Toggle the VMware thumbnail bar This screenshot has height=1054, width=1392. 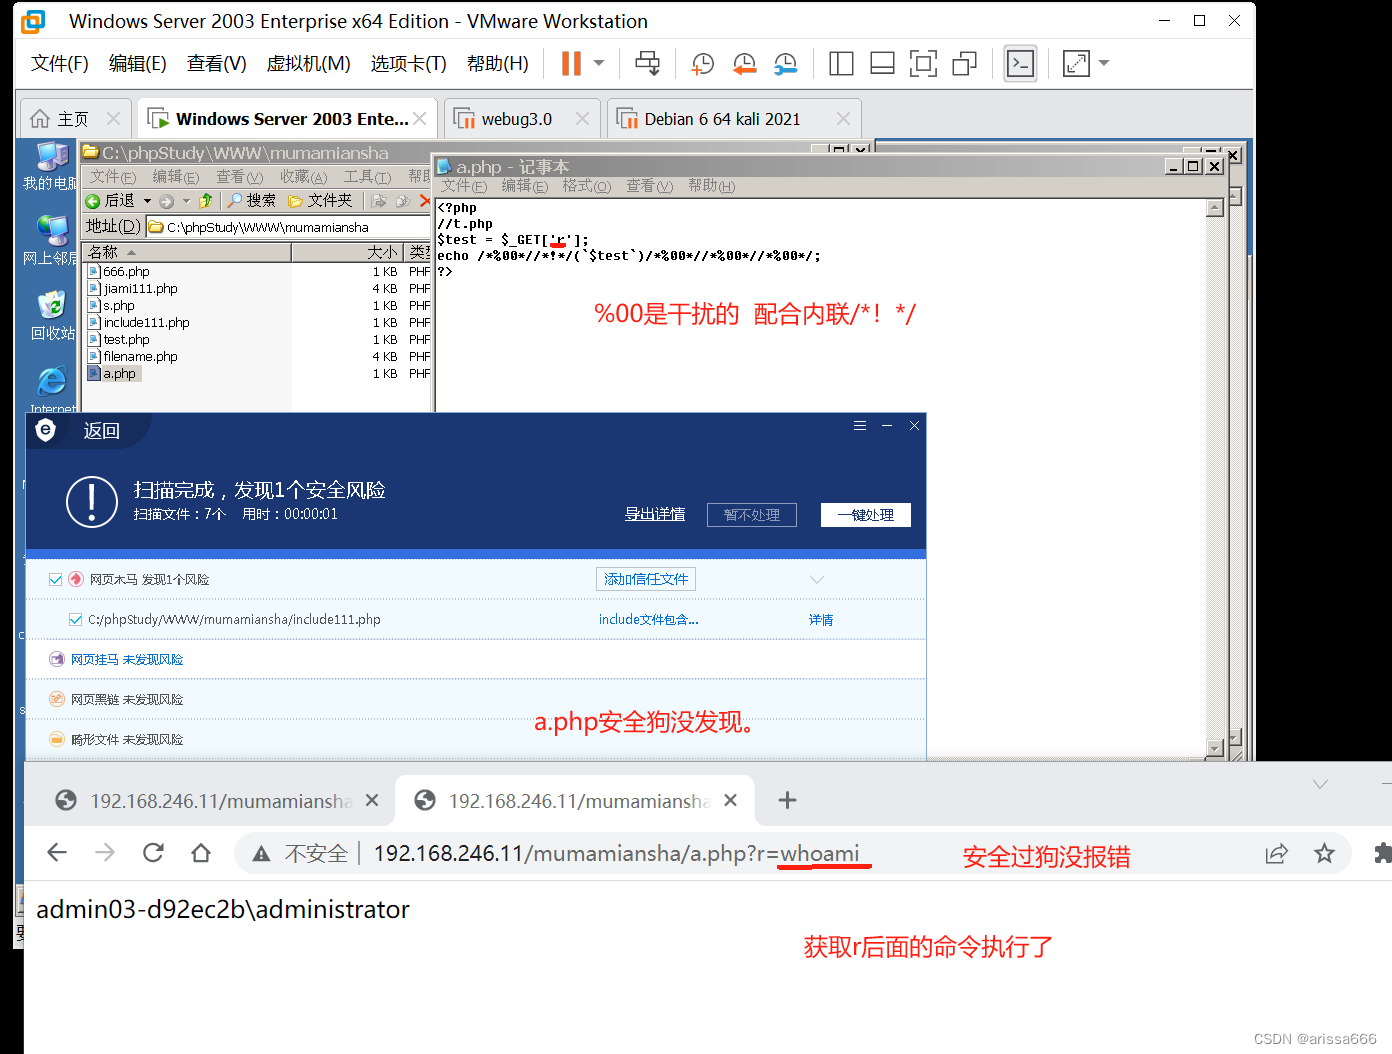coord(882,64)
